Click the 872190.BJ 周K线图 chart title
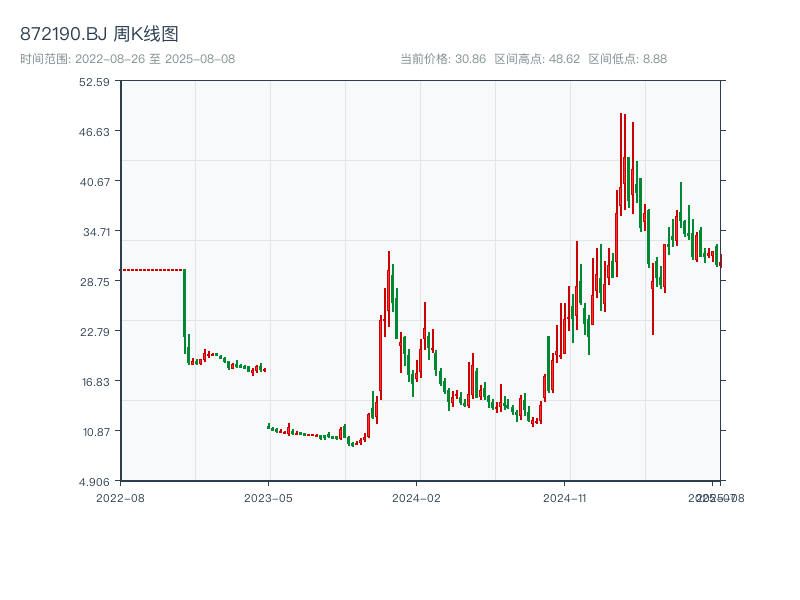 pyautogui.click(x=99, y=34)
